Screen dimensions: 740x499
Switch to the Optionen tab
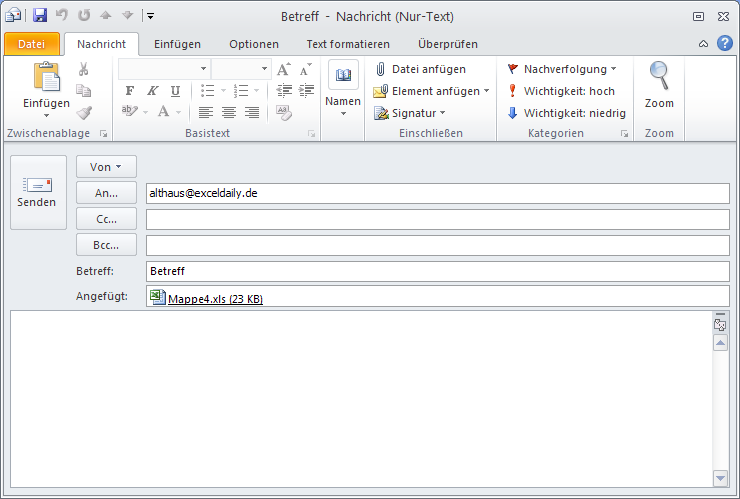point(254,44)
